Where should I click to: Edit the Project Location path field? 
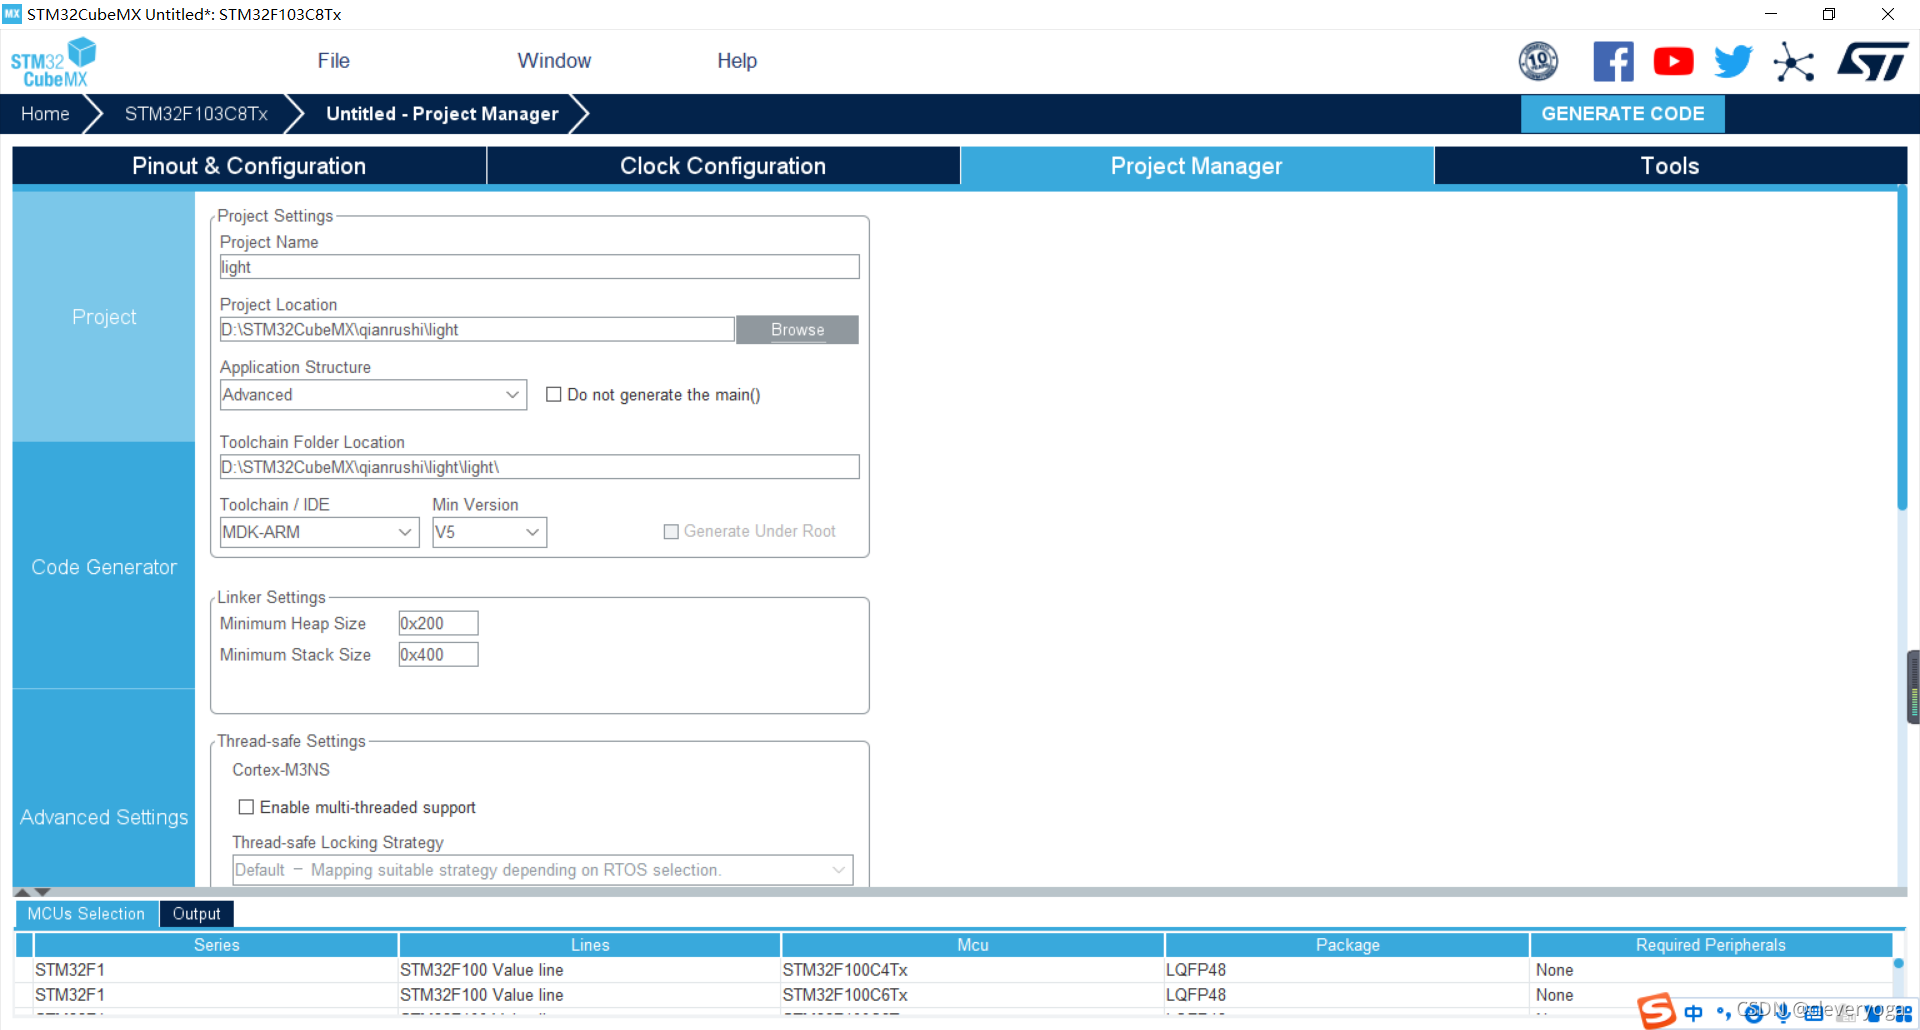pos(477,330)
